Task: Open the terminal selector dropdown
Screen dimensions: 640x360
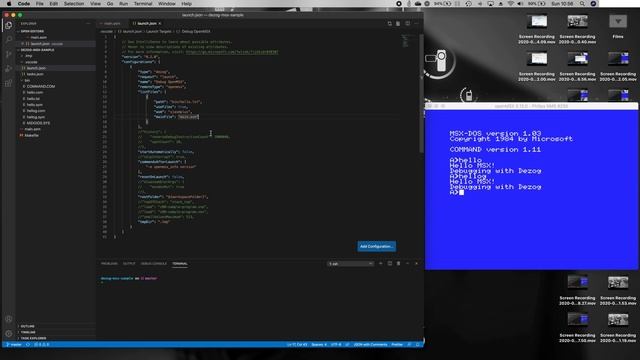Action: [x=351, y=264]
